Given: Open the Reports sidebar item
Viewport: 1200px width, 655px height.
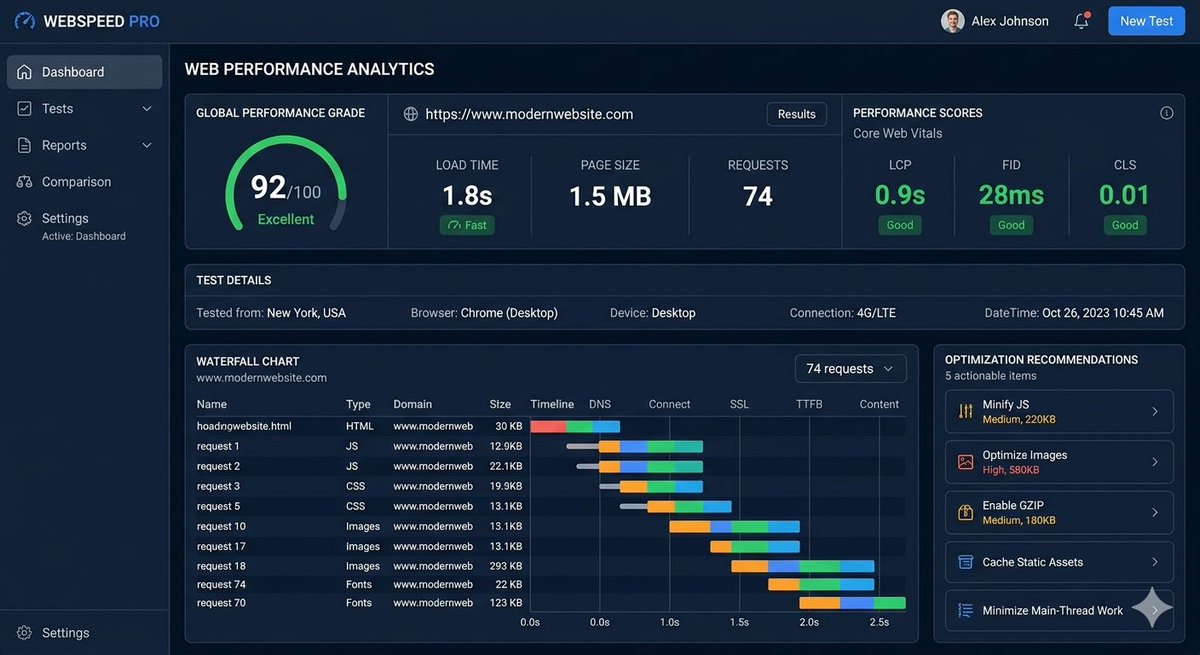Looking at the screenshot, I should click(x=84, y=145).
